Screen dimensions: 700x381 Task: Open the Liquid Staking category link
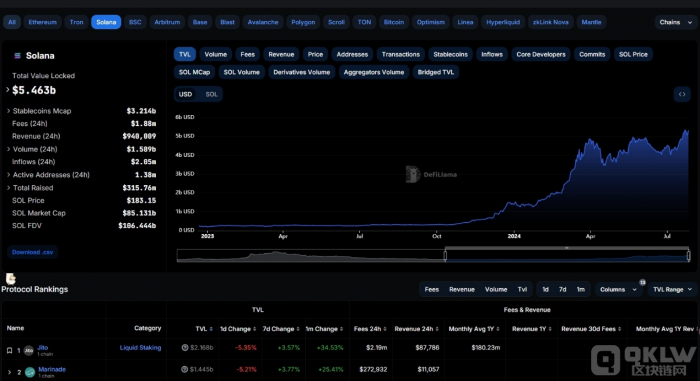[140, 348]
